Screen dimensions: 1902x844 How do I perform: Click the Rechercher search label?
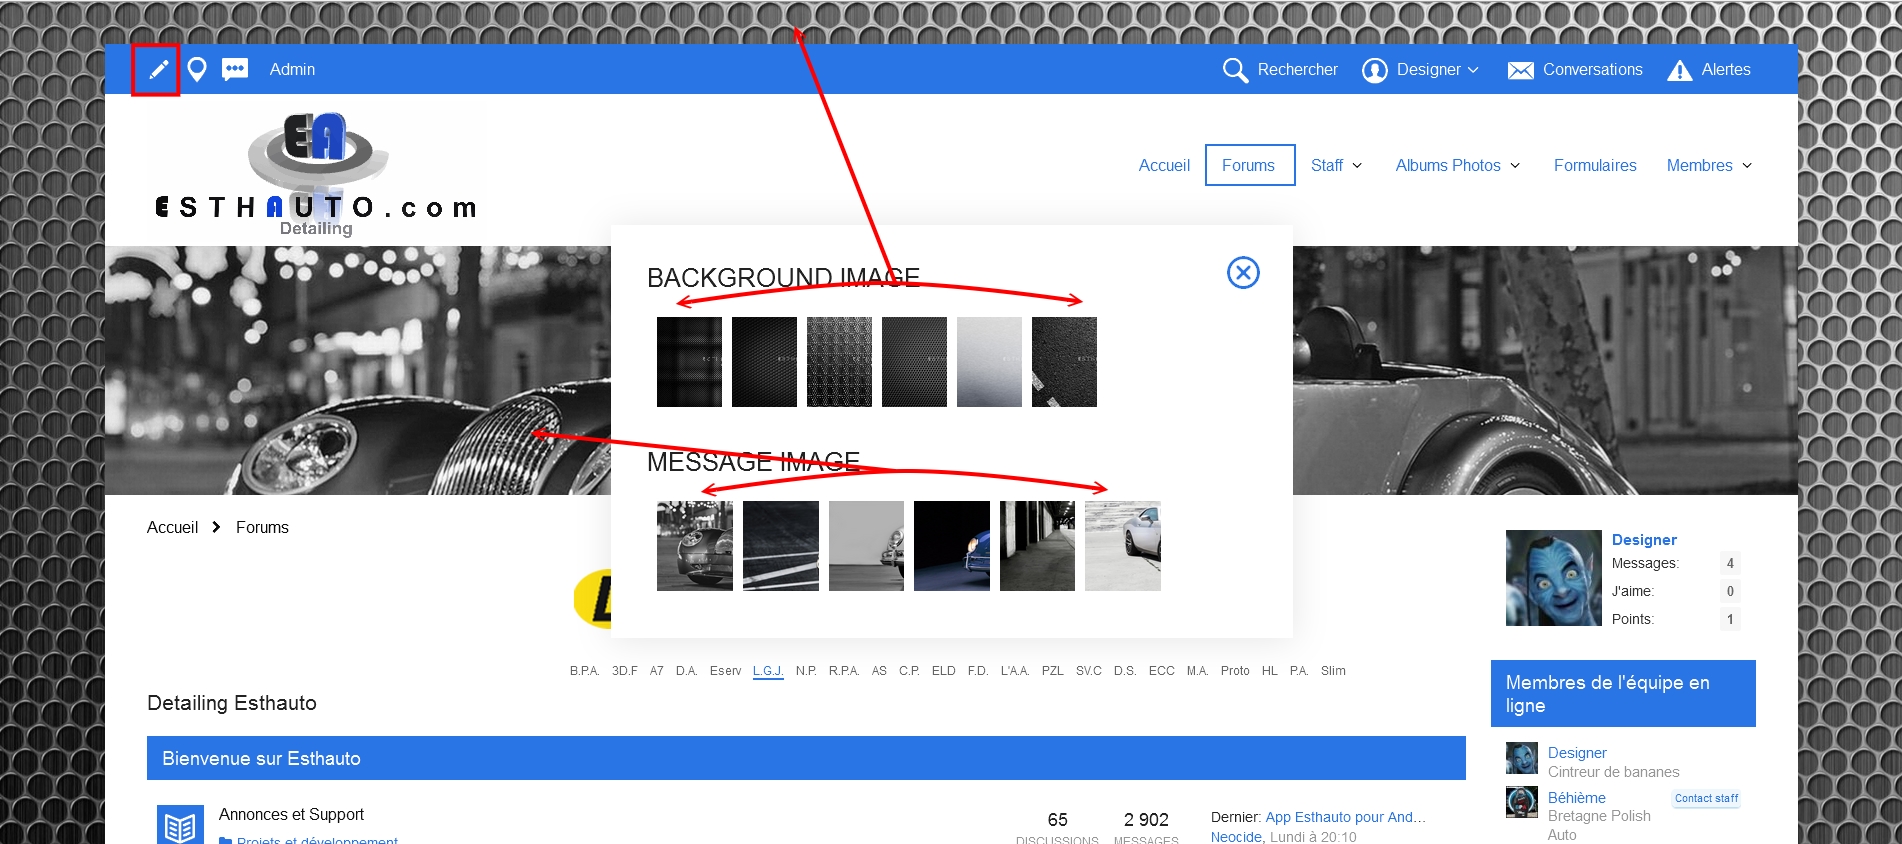[1297, 70]
